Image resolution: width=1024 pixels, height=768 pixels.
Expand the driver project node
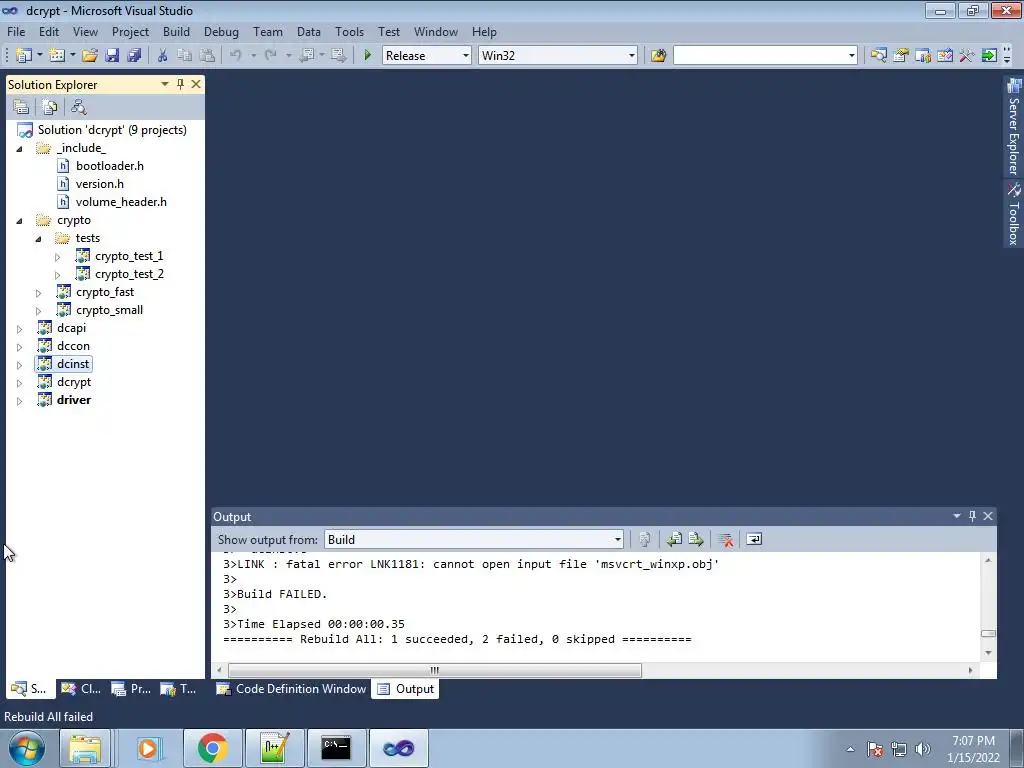[x=20, y=400]
